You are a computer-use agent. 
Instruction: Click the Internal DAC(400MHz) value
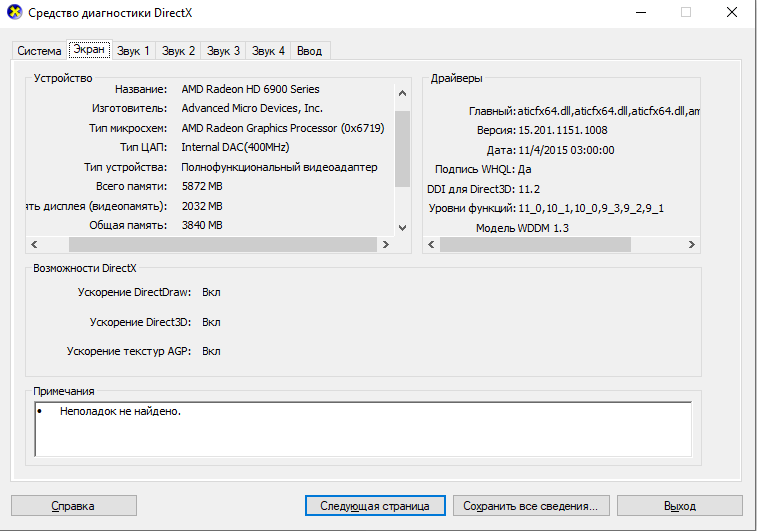pyautogui.click(x=236, y=147)
